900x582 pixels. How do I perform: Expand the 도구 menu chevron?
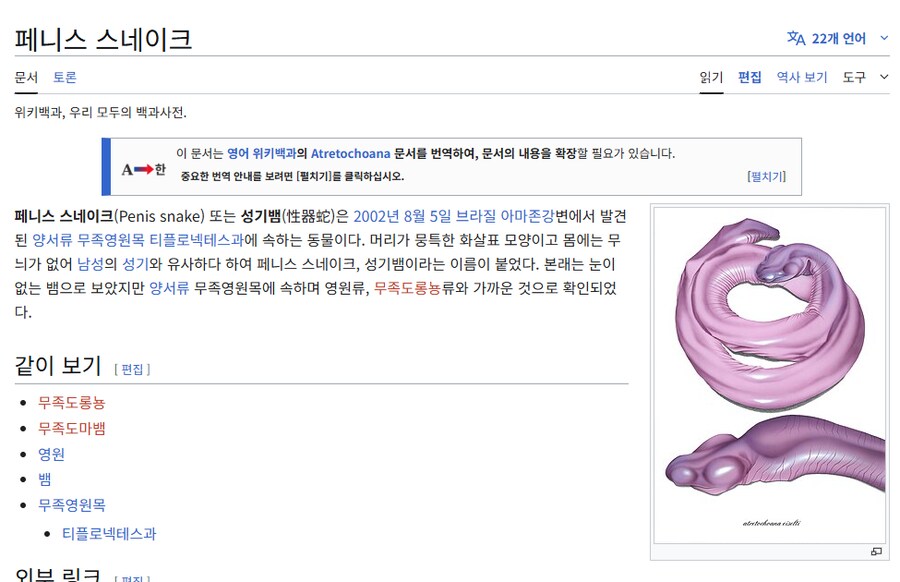tap(884, 77)
